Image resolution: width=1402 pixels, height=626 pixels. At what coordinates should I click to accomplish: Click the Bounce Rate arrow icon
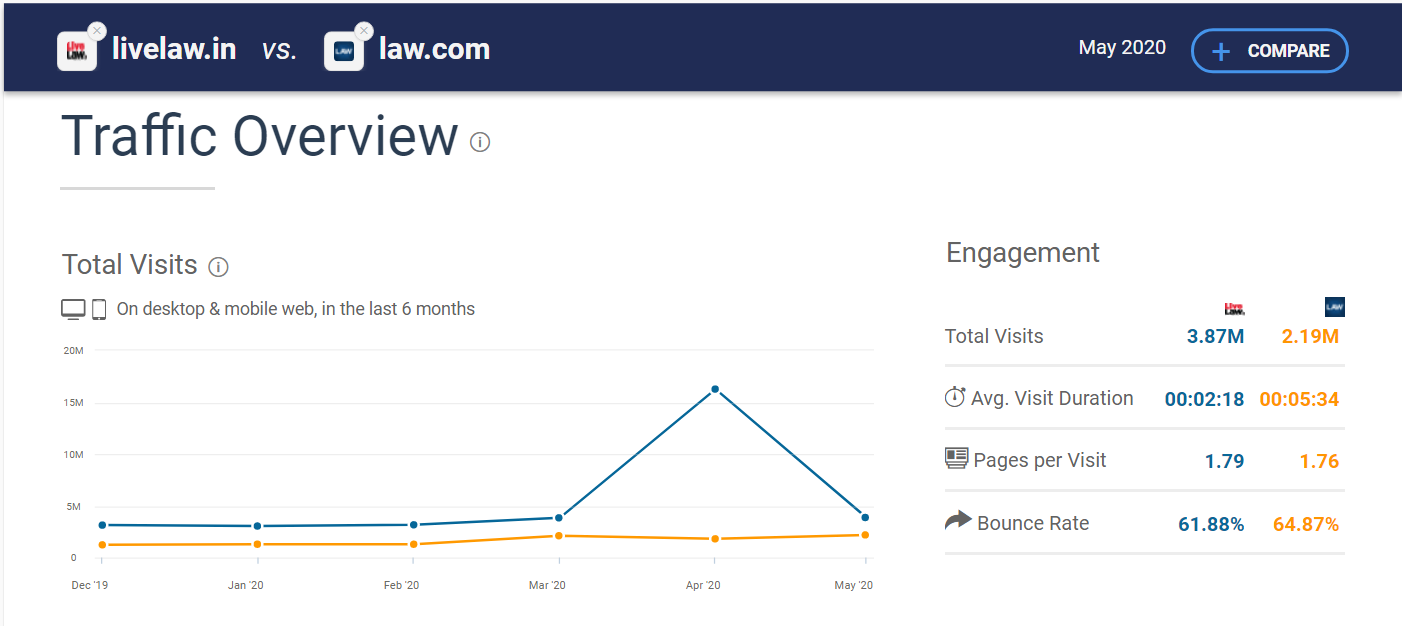(958, 520)
